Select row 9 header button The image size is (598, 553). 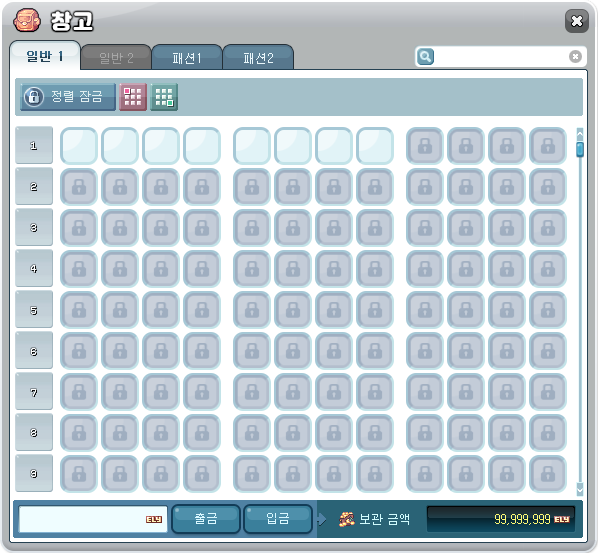click(34, 473)
